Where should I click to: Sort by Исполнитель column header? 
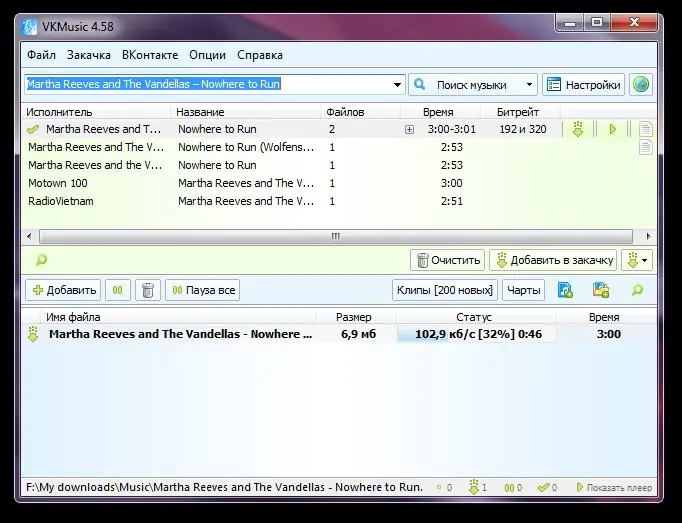(x=96, y=112)
